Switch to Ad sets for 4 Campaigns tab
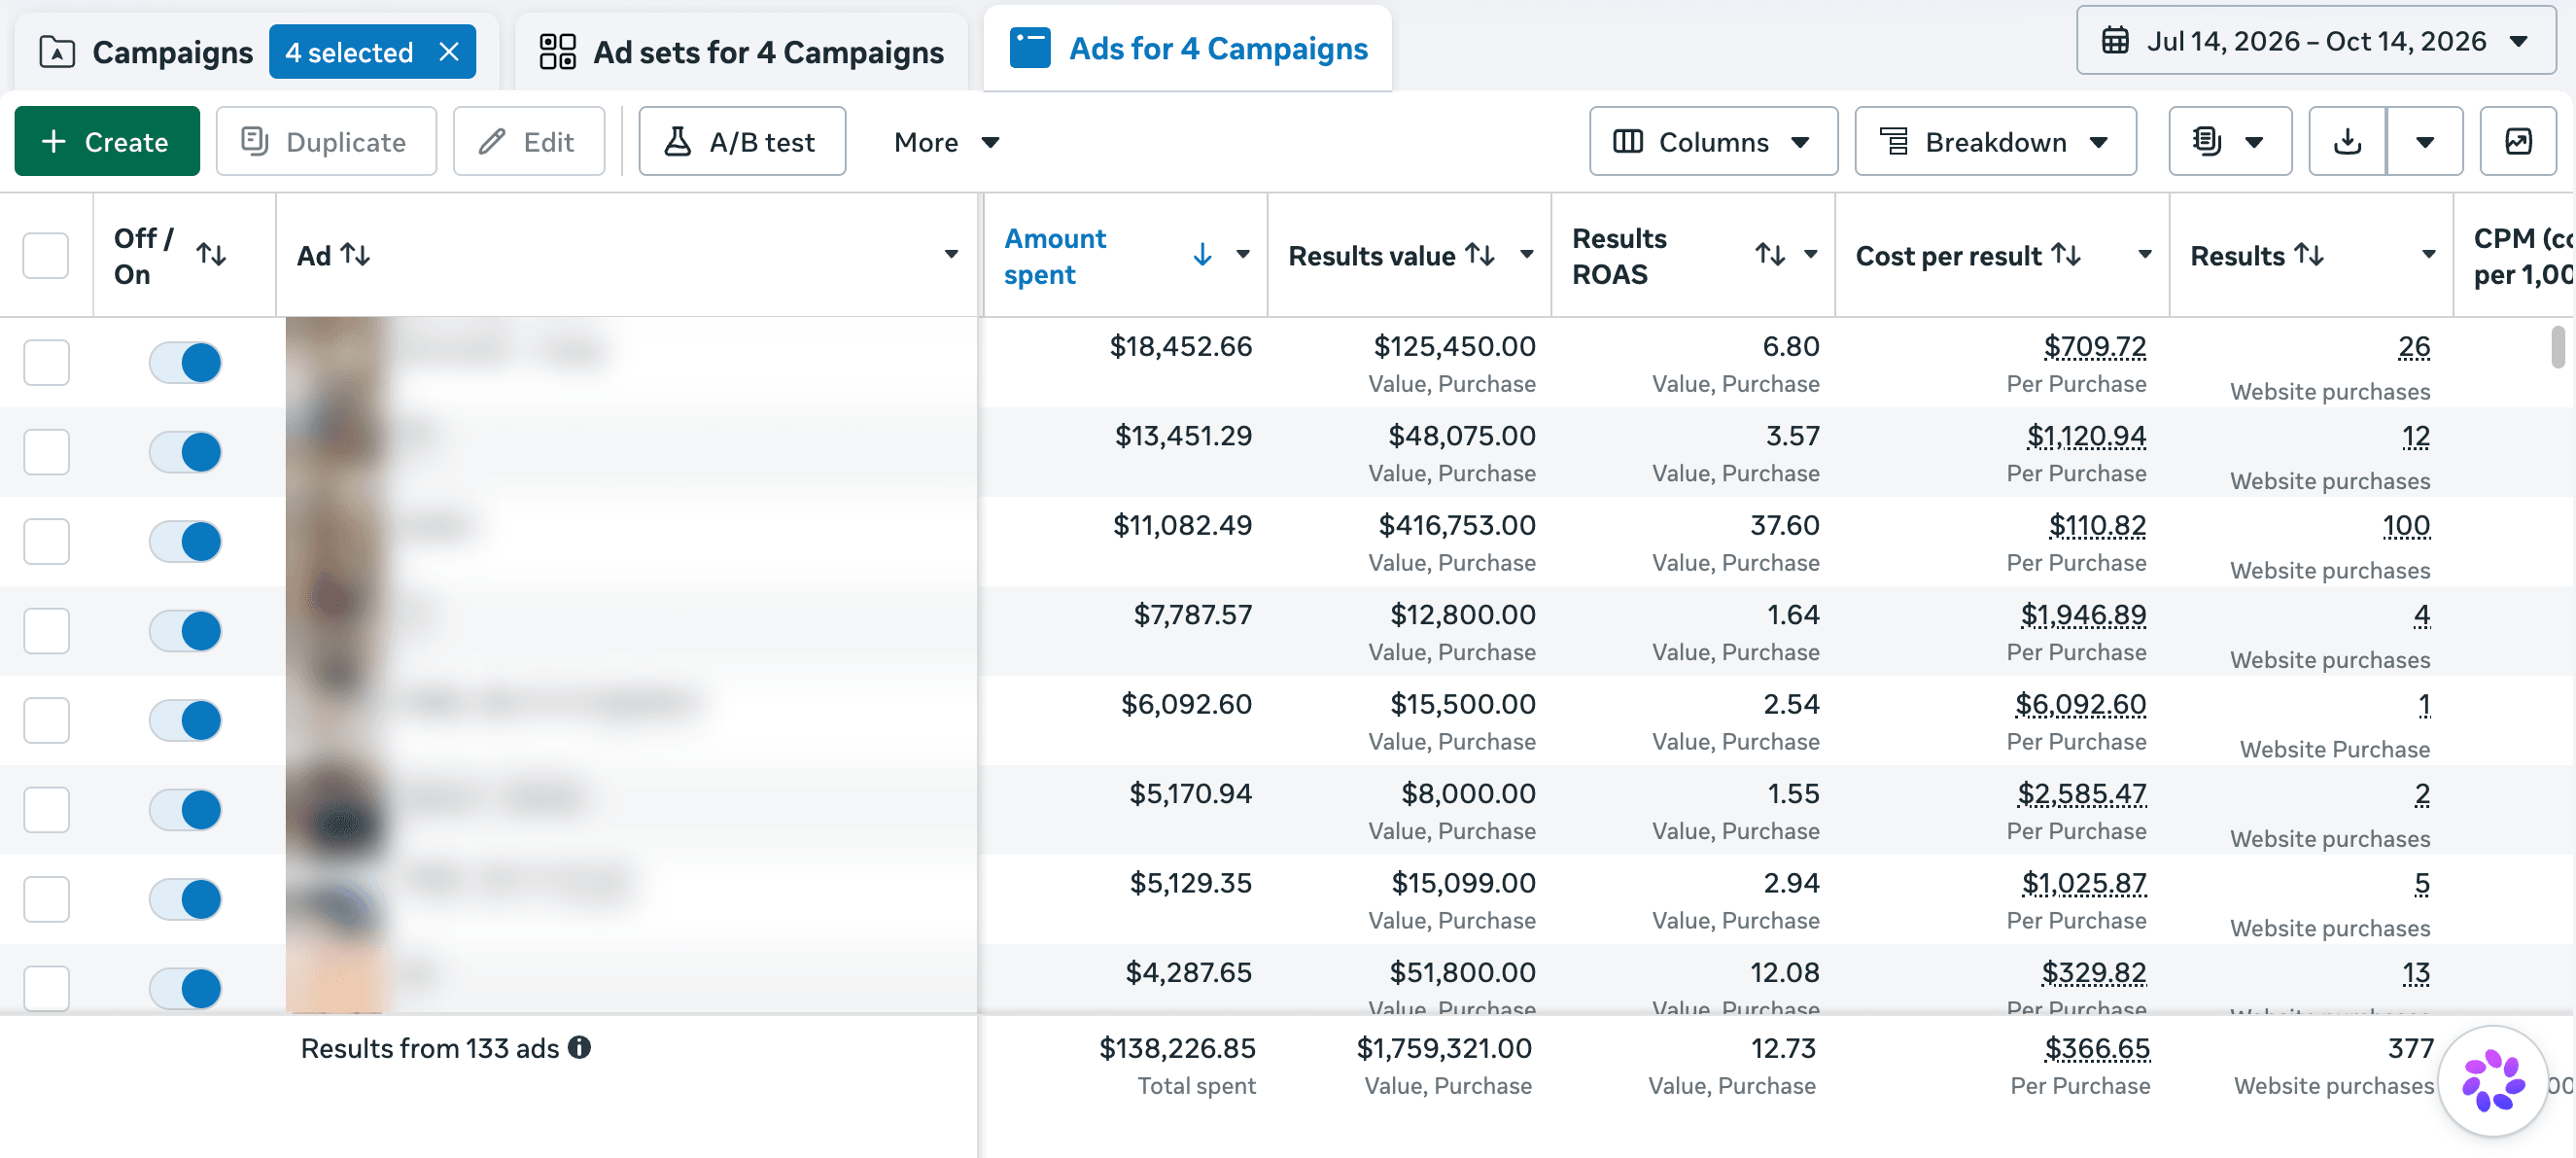Screen dimensions: 2576x1158 click(742, 52)
